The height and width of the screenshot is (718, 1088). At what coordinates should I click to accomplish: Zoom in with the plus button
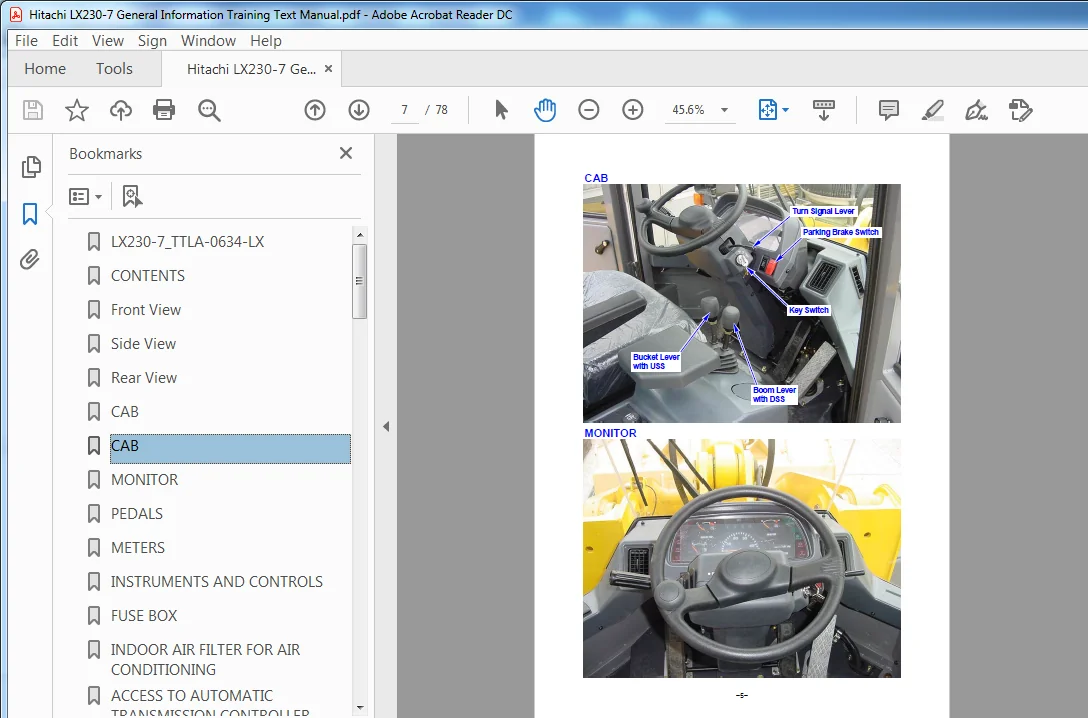pos(633,110)
